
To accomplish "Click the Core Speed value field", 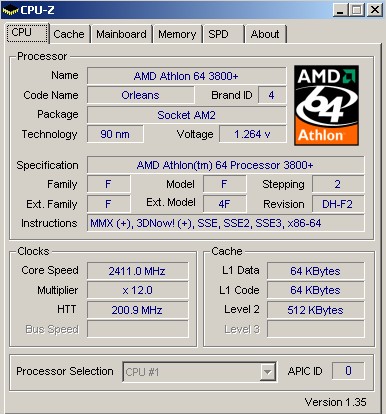I will click(x=137, y=271).
